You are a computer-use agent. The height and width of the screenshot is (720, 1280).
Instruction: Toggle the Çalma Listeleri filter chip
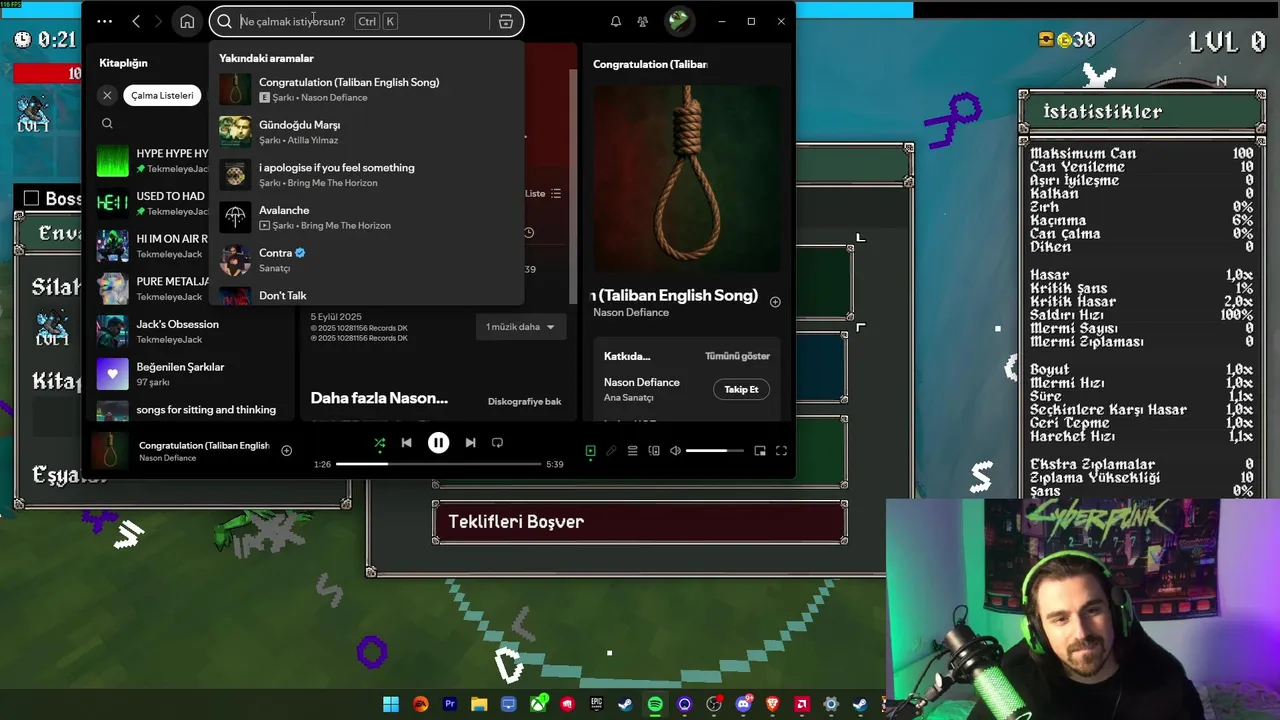162,95
